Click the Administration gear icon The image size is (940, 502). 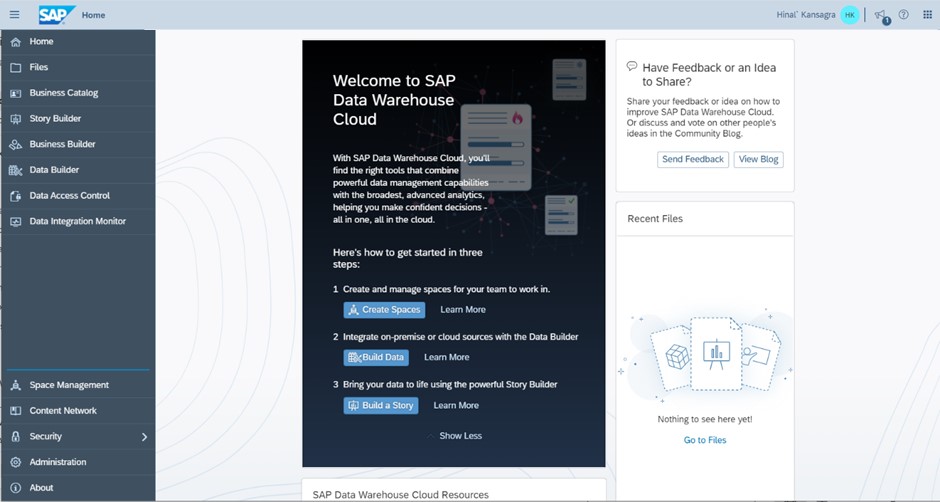click(15, 462)
